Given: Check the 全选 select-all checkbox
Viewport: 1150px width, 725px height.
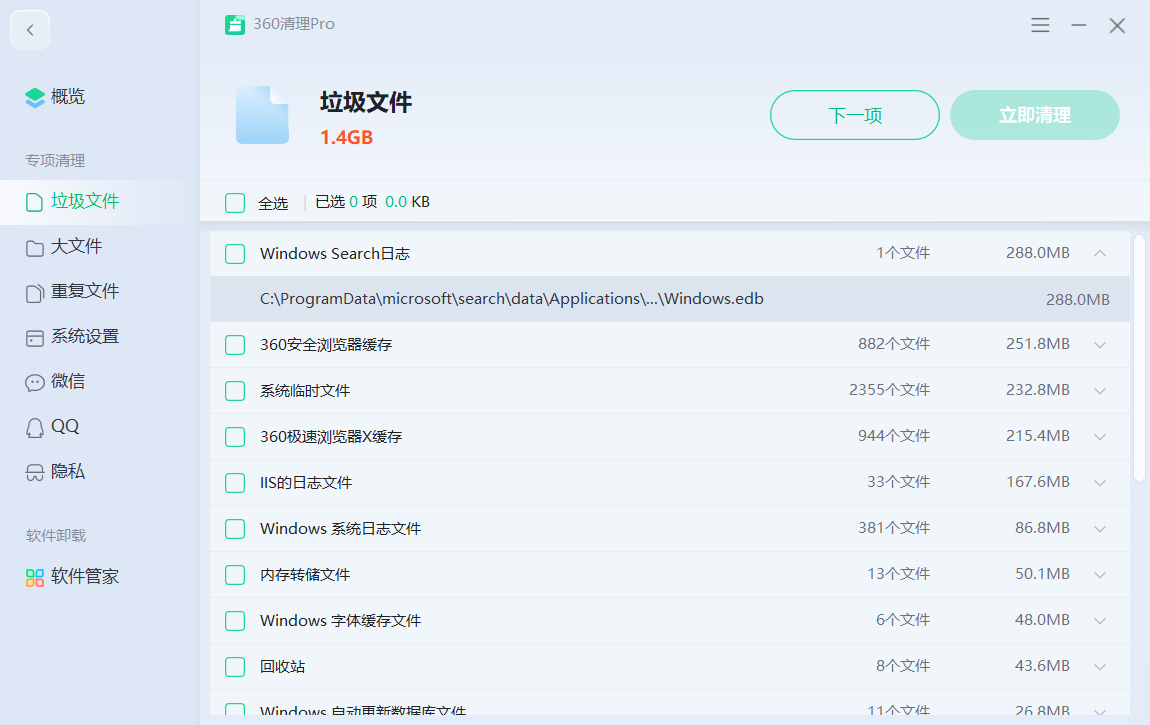Looking at the screenshot, I should click(235, 203).
